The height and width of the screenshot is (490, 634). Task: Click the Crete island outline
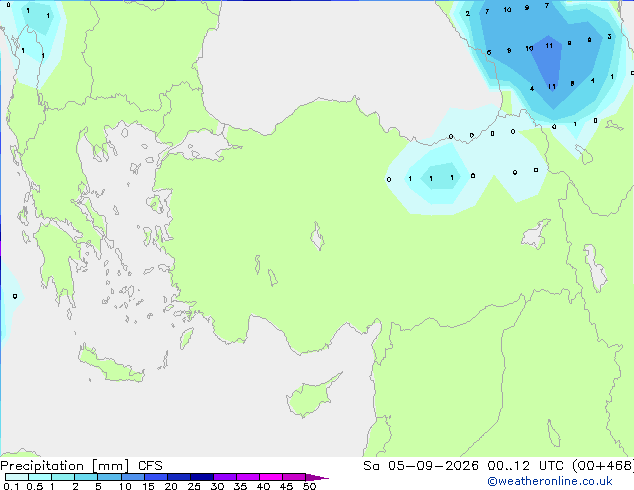(110, 365)
